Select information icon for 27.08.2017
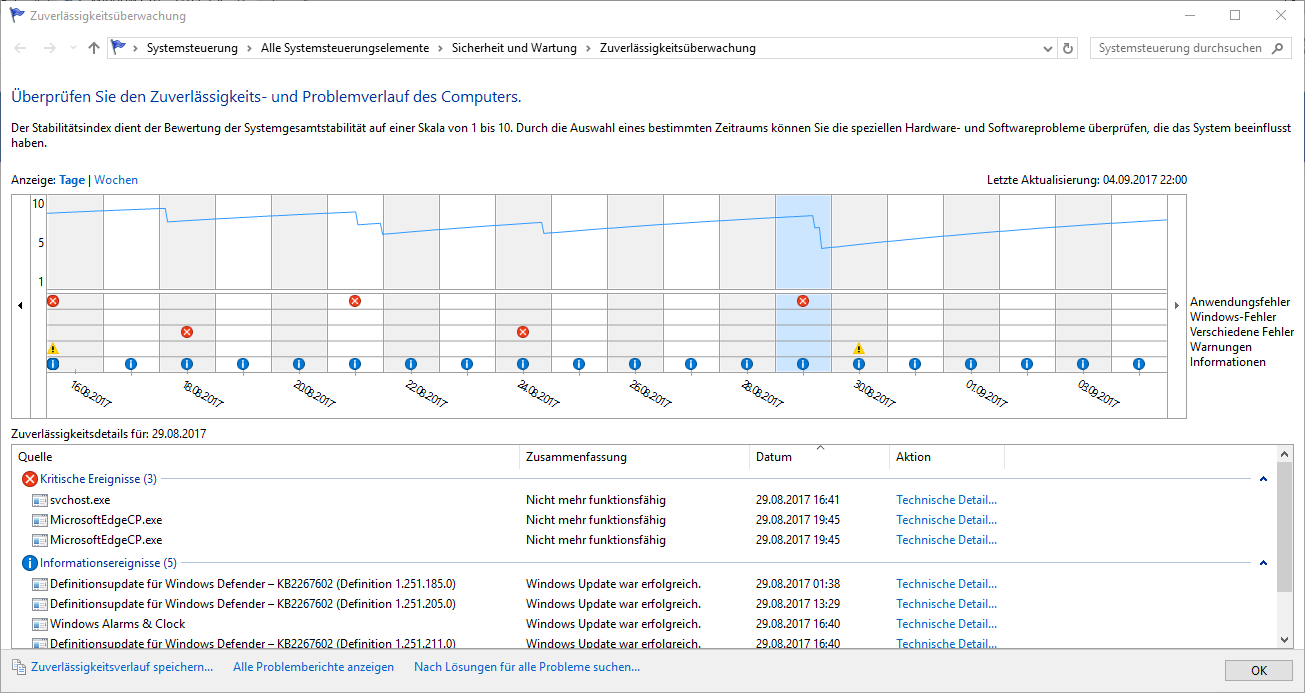 tap(691, 364)
